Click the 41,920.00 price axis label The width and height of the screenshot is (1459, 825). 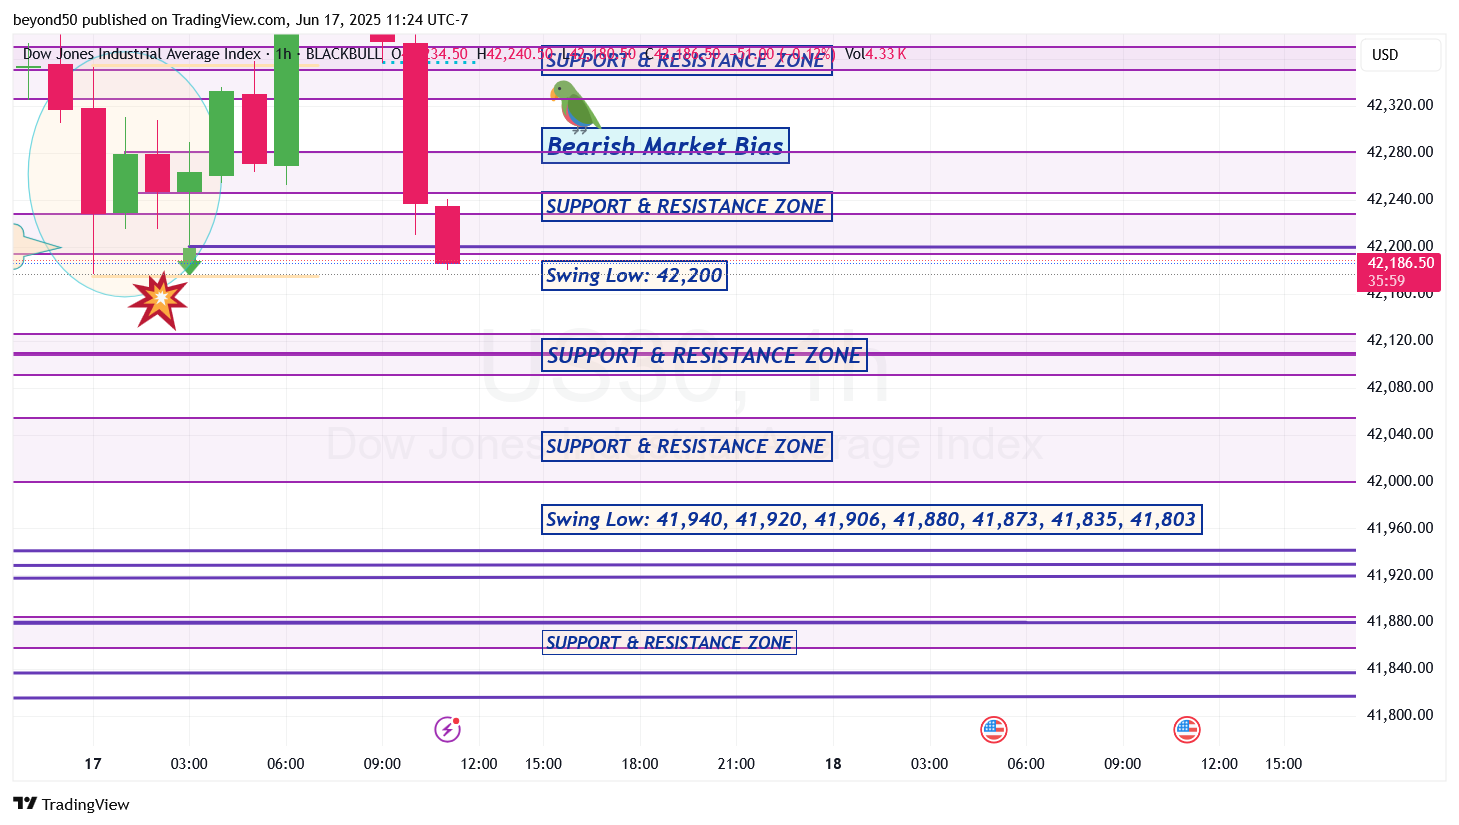[x=1399, y=575]
